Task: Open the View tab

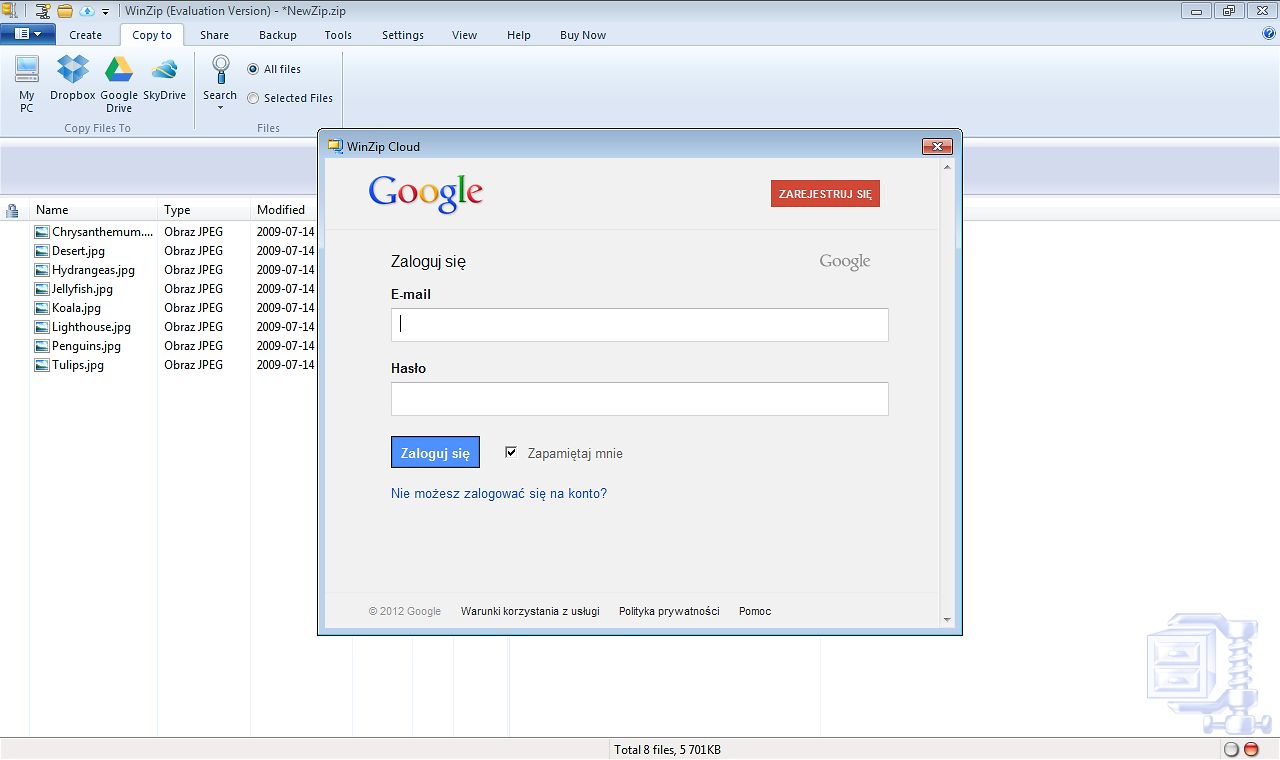Action: [x=464, y=35]
